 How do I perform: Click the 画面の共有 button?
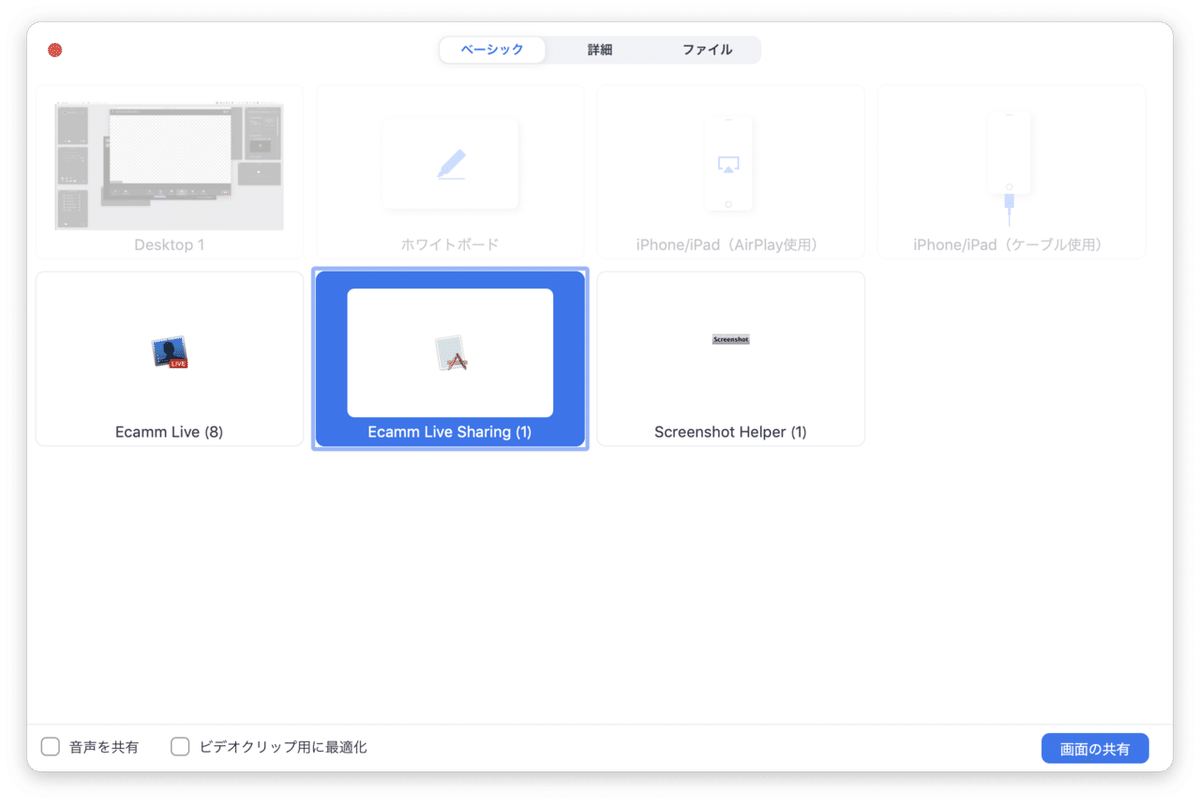[x=1095, y=749]
